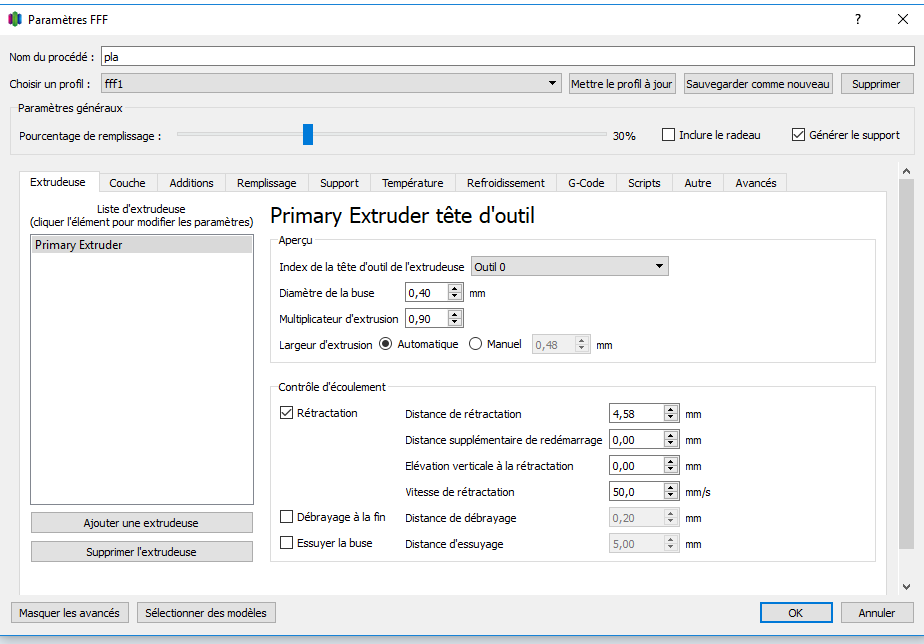Select Manuel extrusion width radio
Image resolution: width=924 pixels, height=644 pixels.
[476, 344]
